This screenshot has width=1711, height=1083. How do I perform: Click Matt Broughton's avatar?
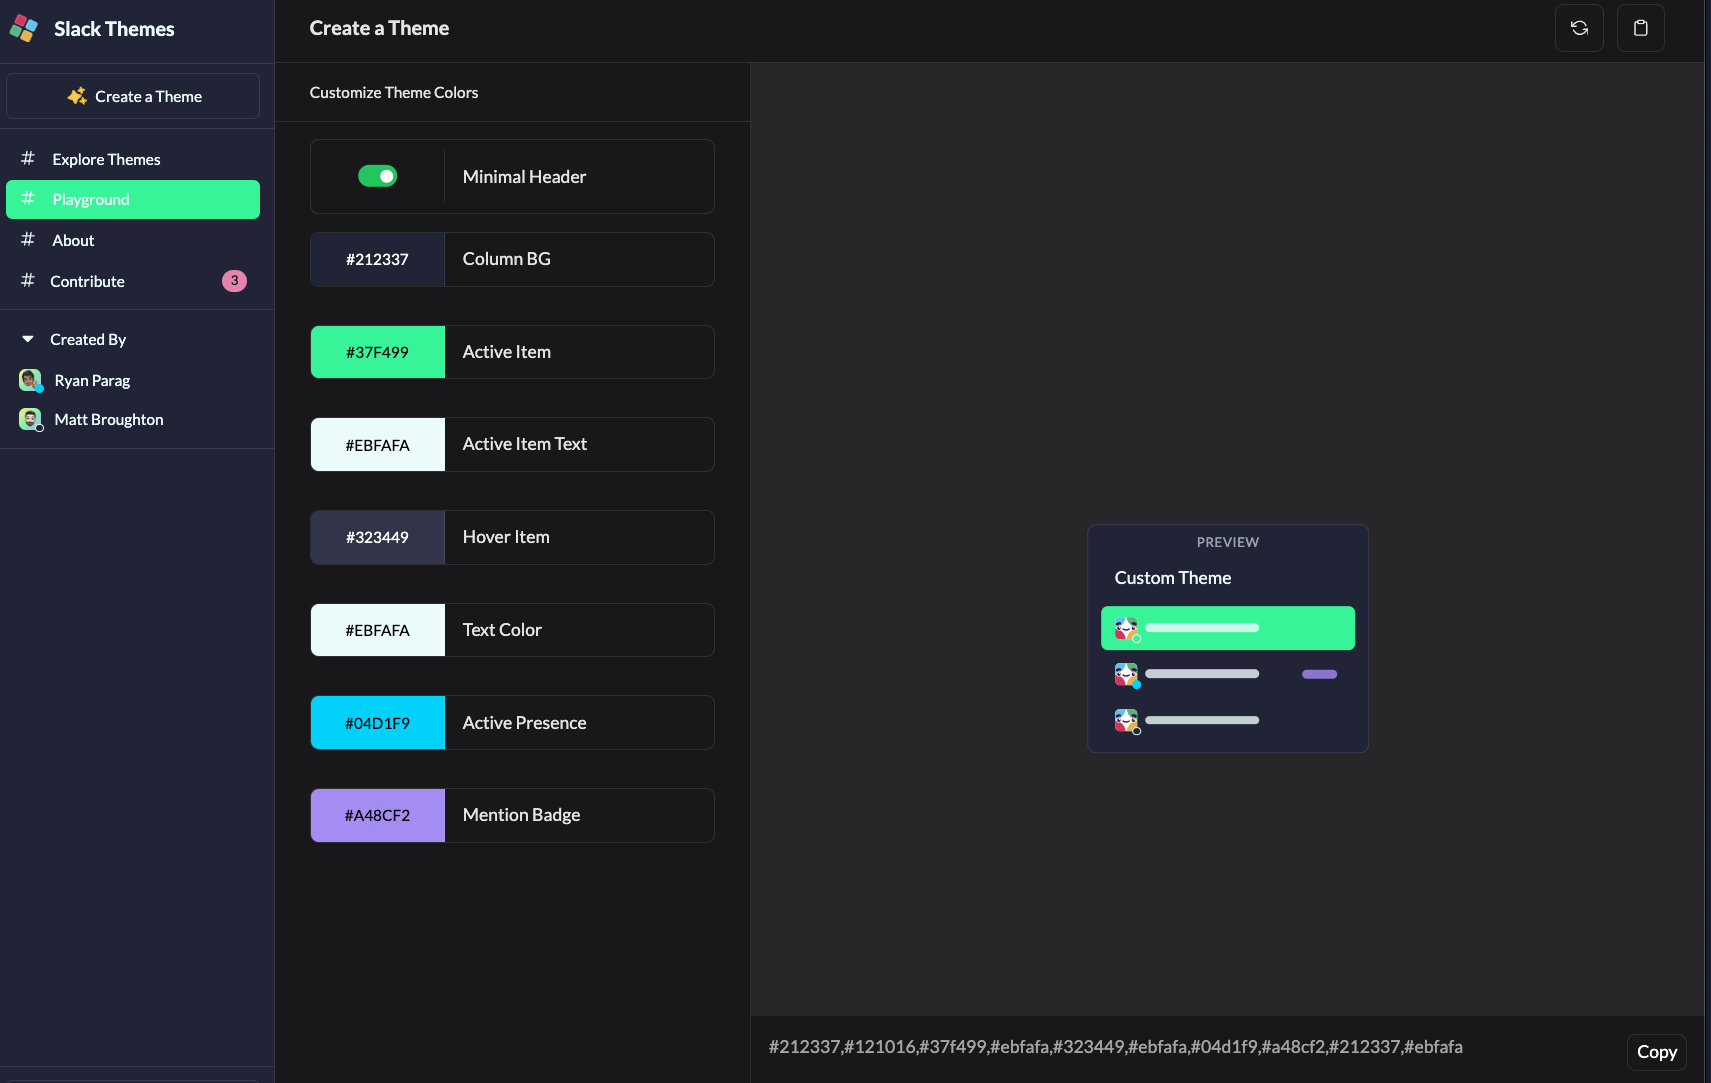pyautogui.click(x=30, y=419)
